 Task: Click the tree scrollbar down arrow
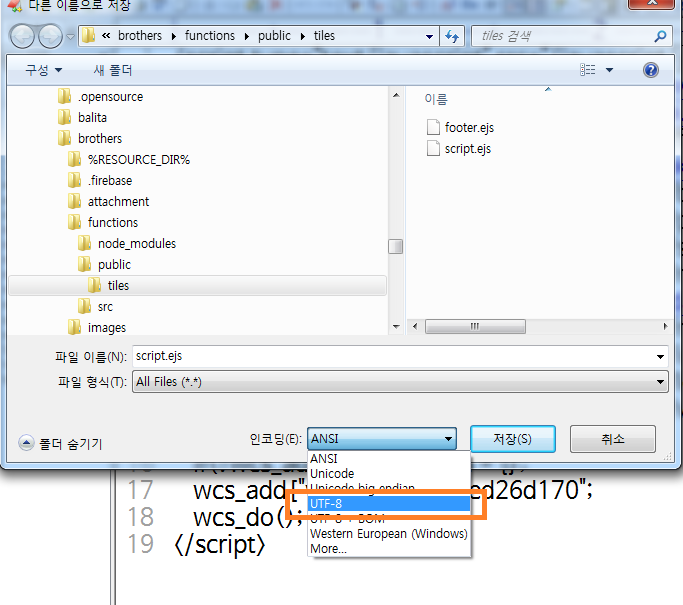tap(396, 326)
